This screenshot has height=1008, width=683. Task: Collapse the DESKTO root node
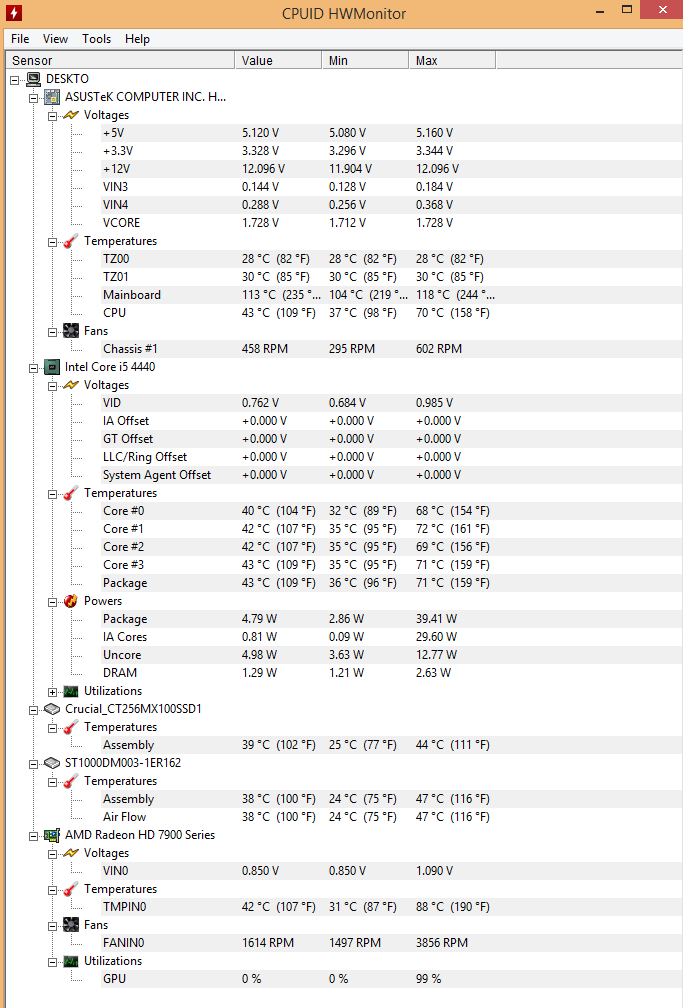tap(15, 79)
